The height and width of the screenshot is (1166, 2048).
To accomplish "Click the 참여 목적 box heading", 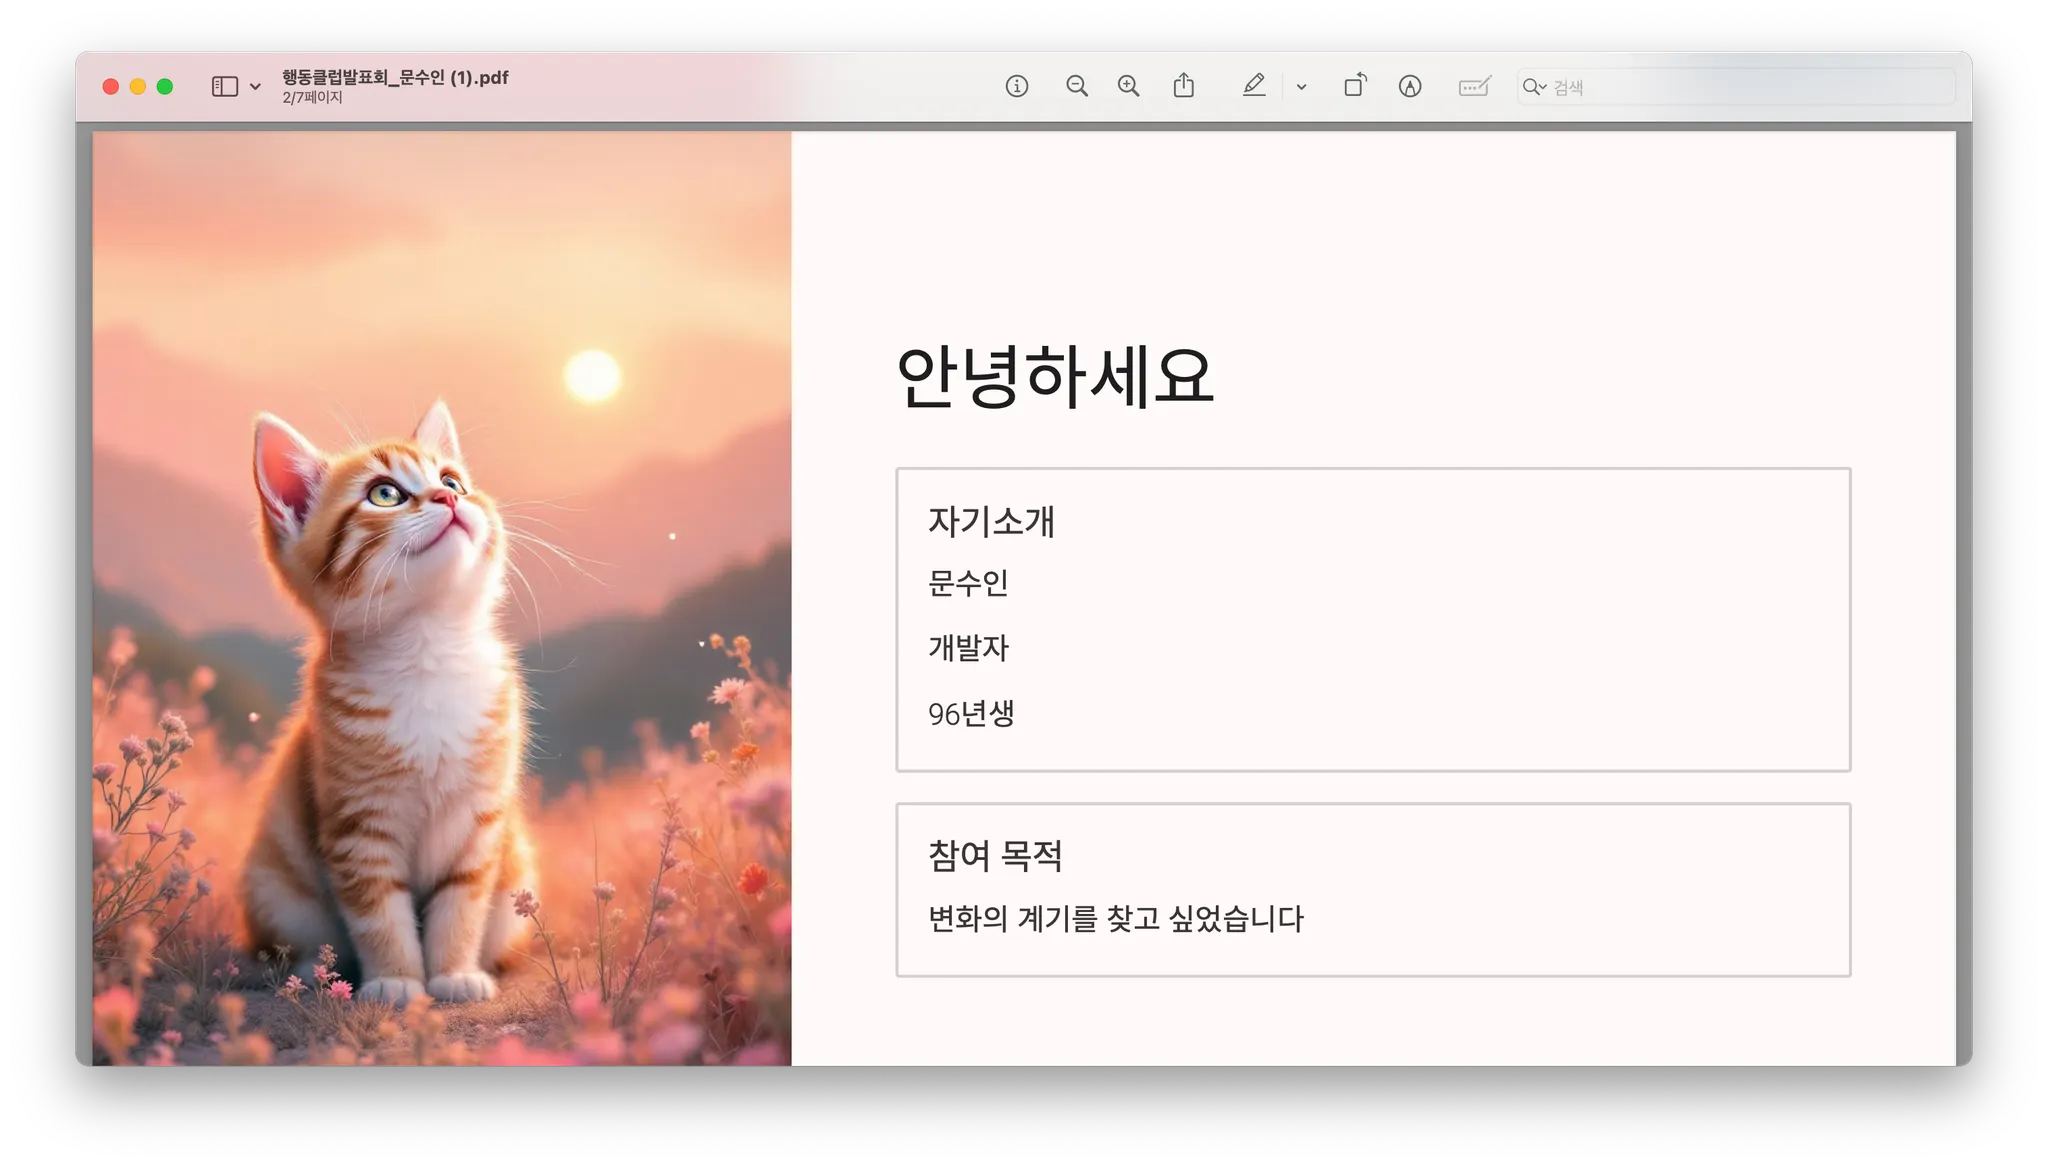I will [995, 855].
